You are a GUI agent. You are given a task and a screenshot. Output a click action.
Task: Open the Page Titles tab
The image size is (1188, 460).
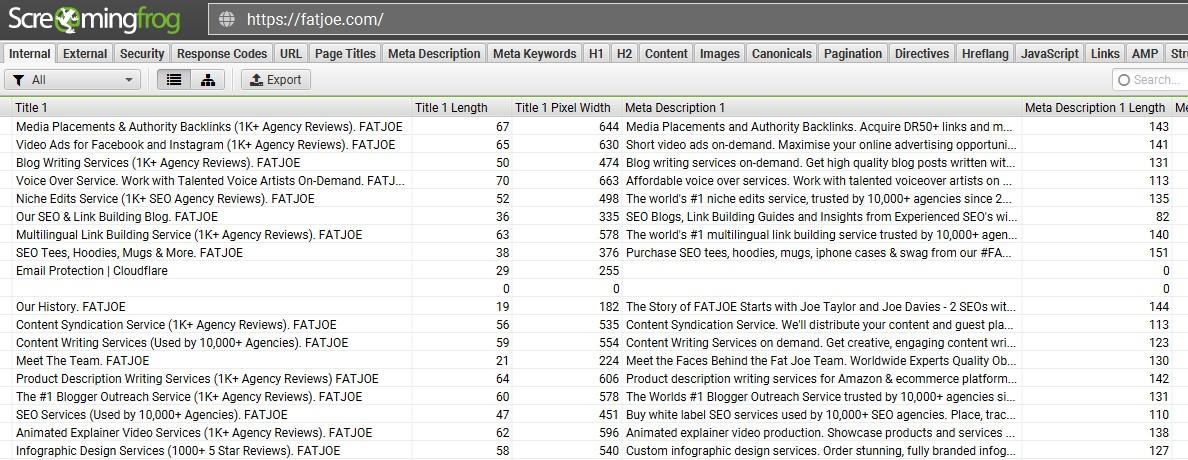point(345,53)
